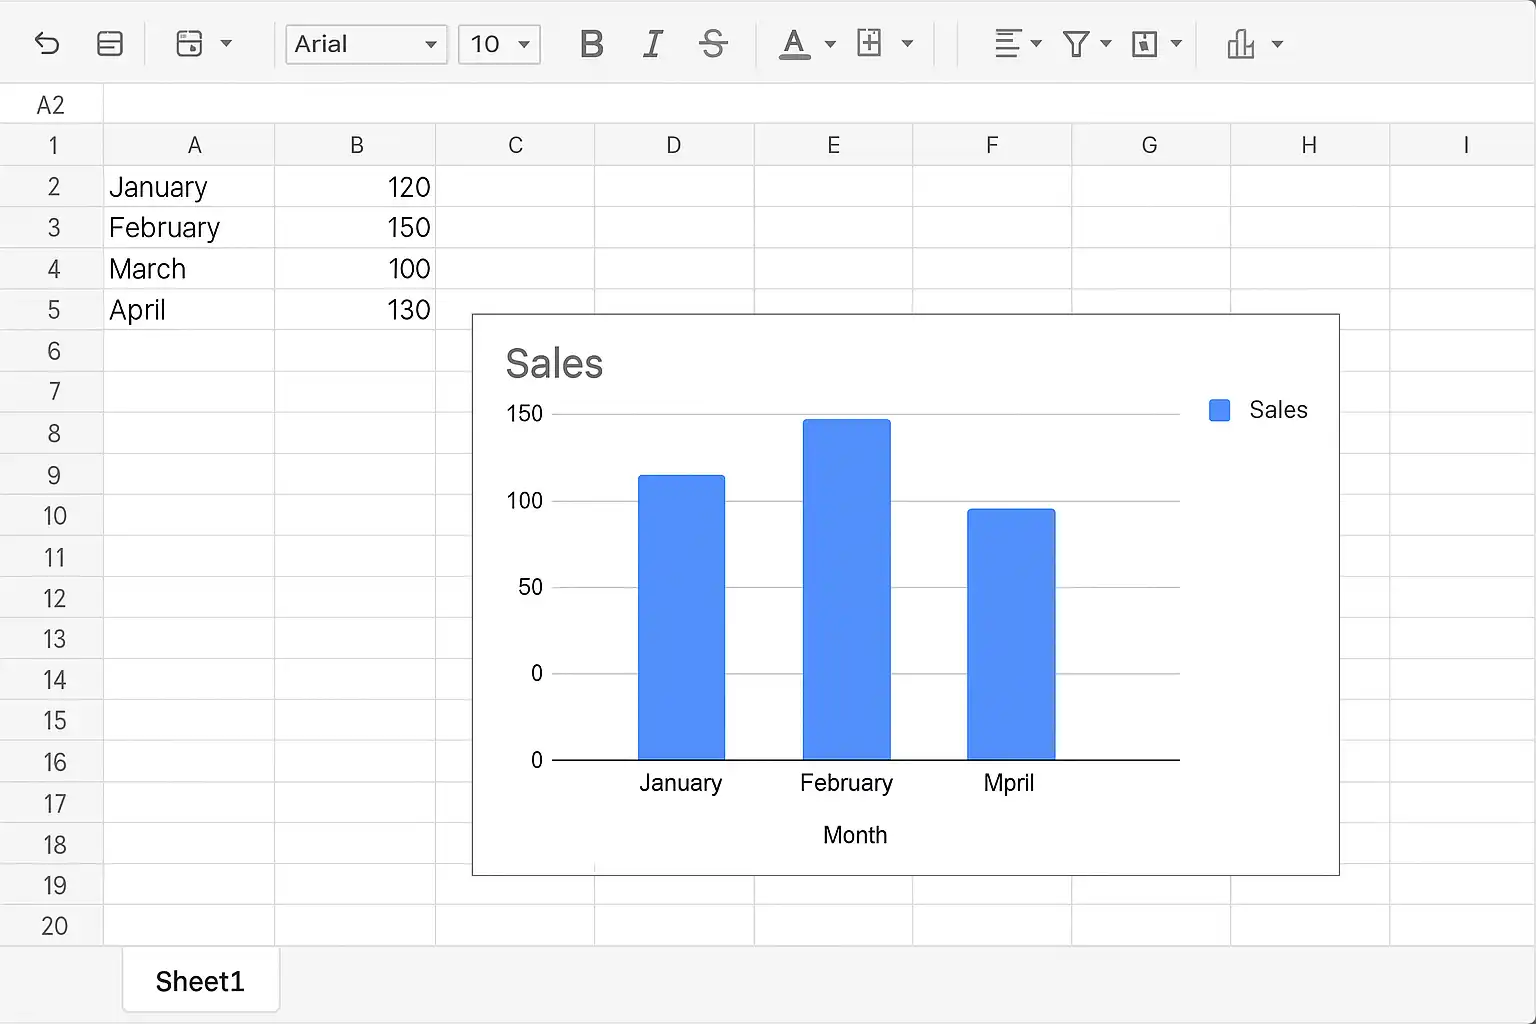Click the calendar-style icon left of the font box
Image resolution: width=1536 pixels, height=1024 pixels.
click(x=189, y=43)
